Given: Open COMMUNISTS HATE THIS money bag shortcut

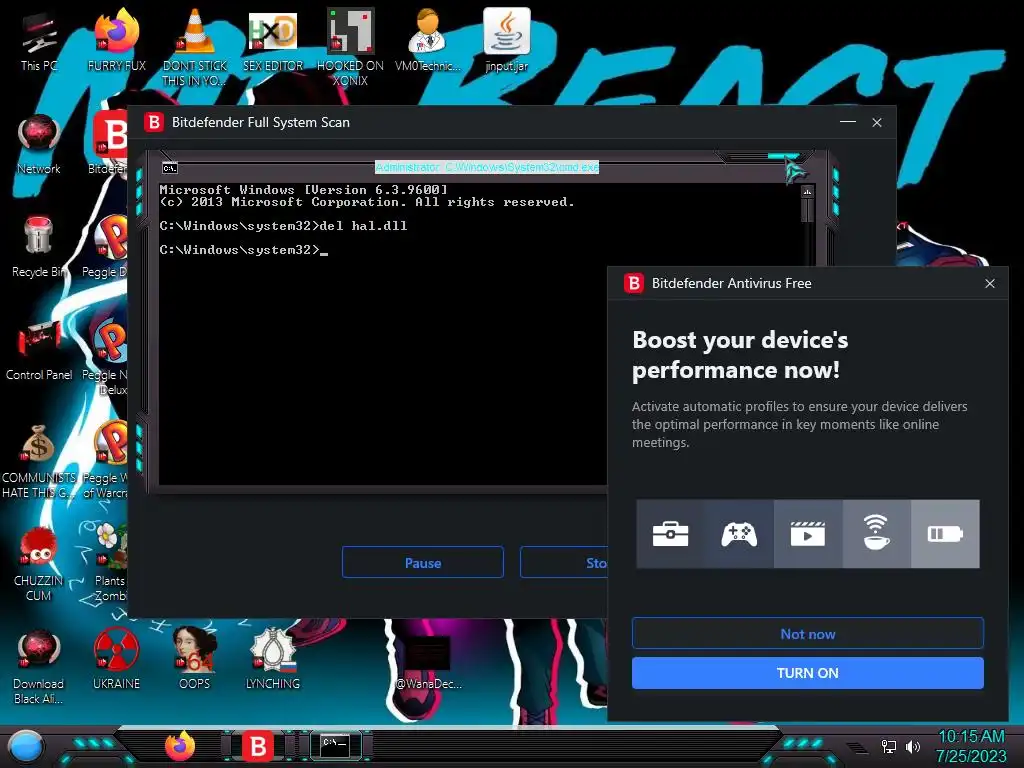Looking at the screenshot, I should point(39,460).
